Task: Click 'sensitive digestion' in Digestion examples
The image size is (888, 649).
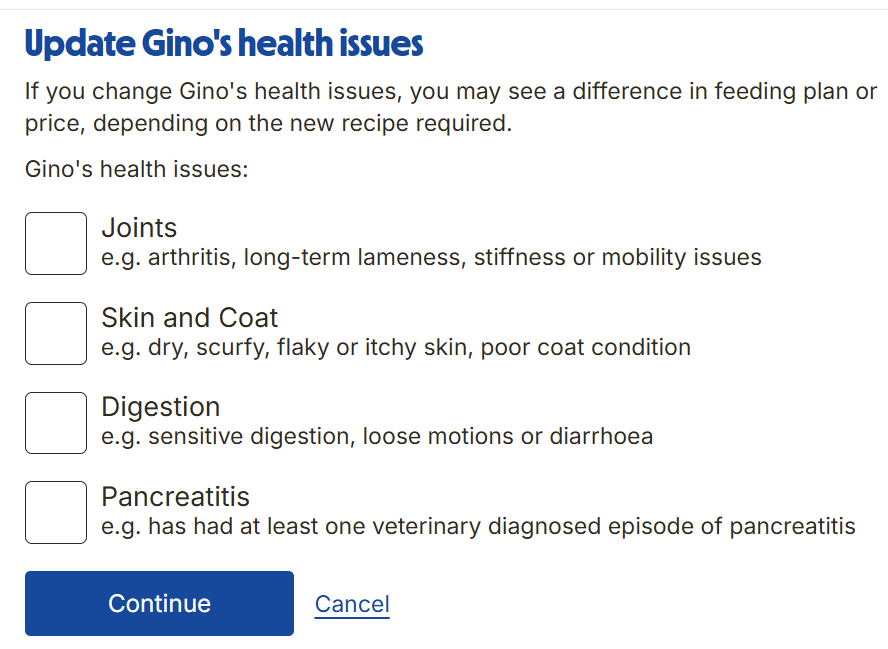Action: click(249, 437)
